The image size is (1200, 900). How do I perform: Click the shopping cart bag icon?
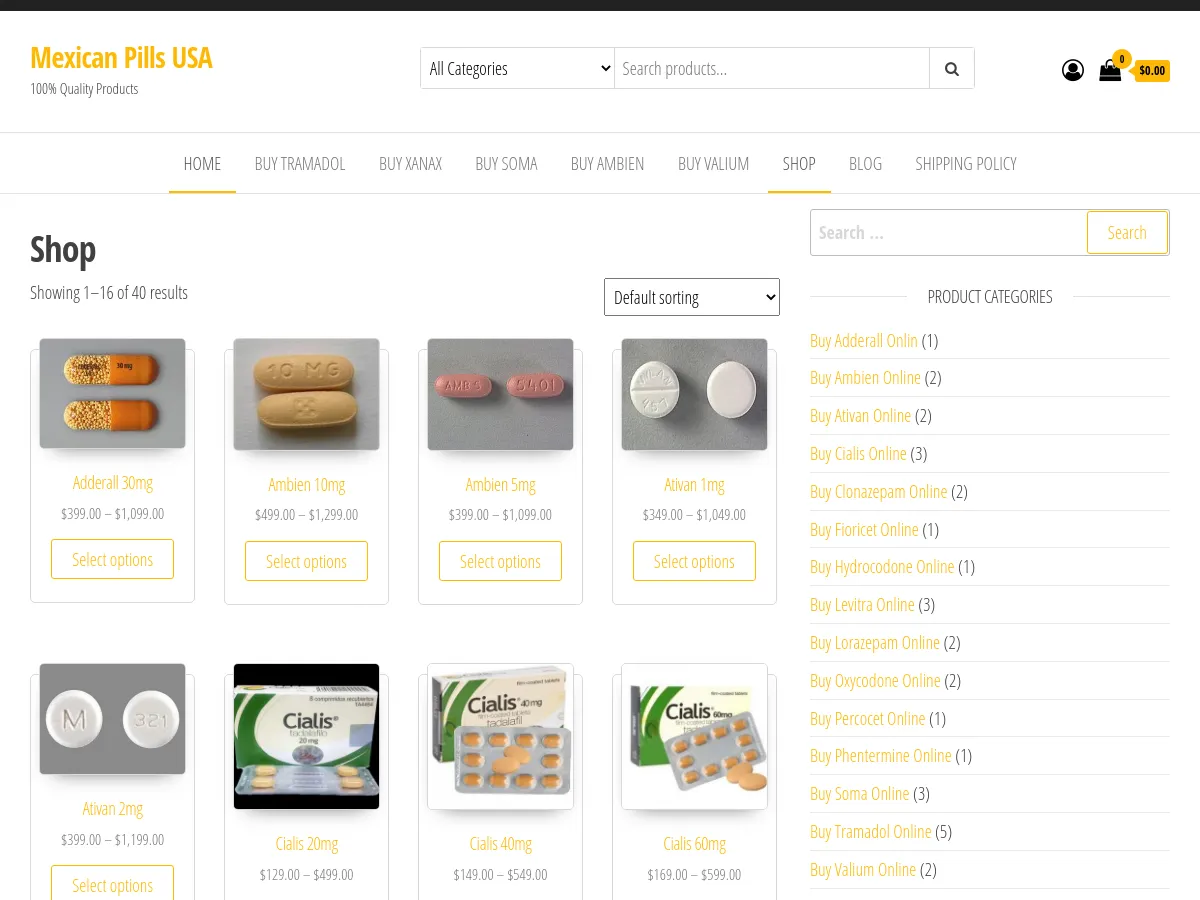click(x=1110, y=71)
